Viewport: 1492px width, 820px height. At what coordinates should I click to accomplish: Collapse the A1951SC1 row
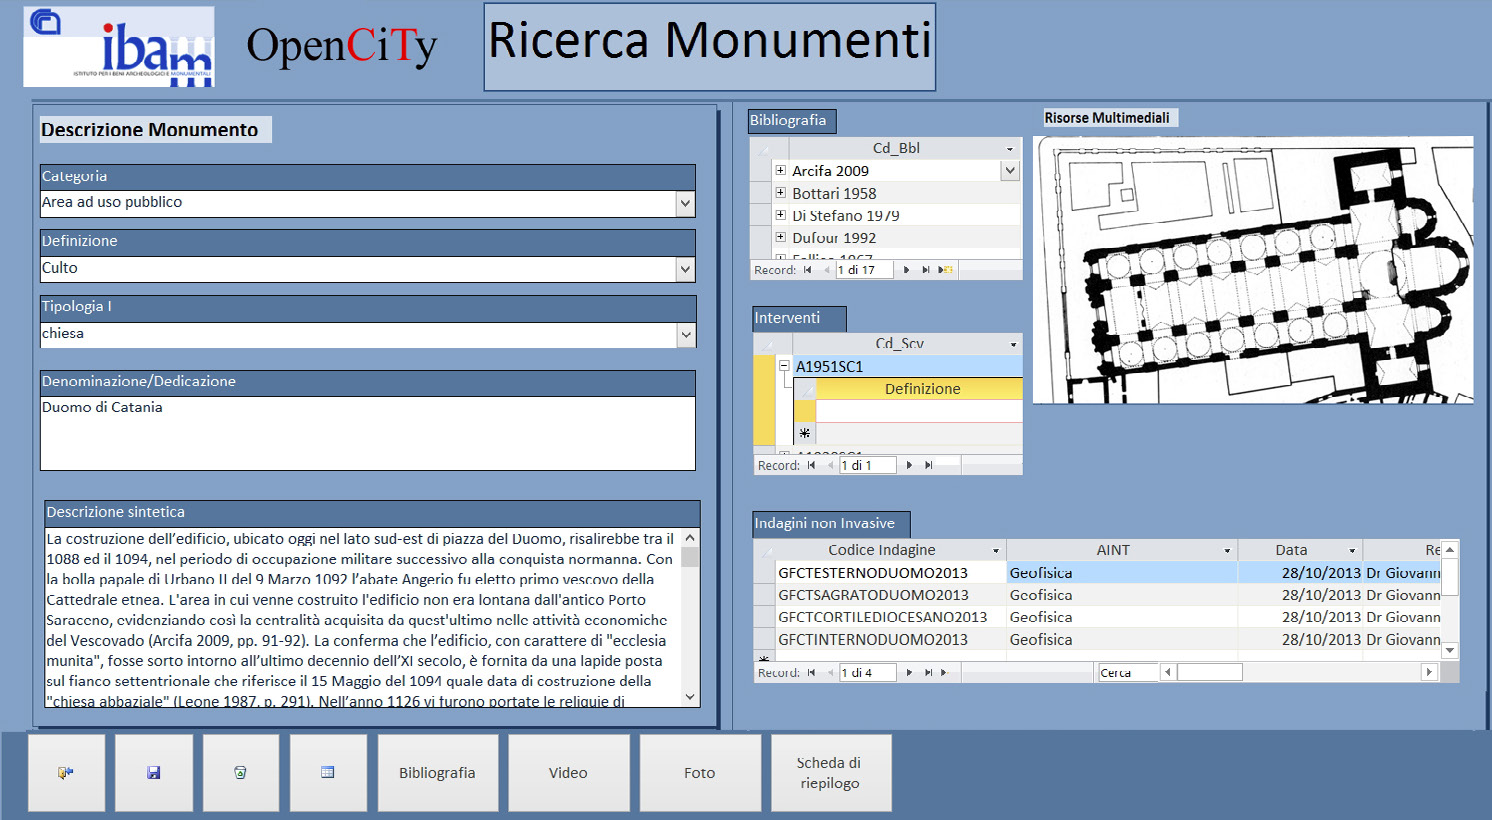[785, 366]
